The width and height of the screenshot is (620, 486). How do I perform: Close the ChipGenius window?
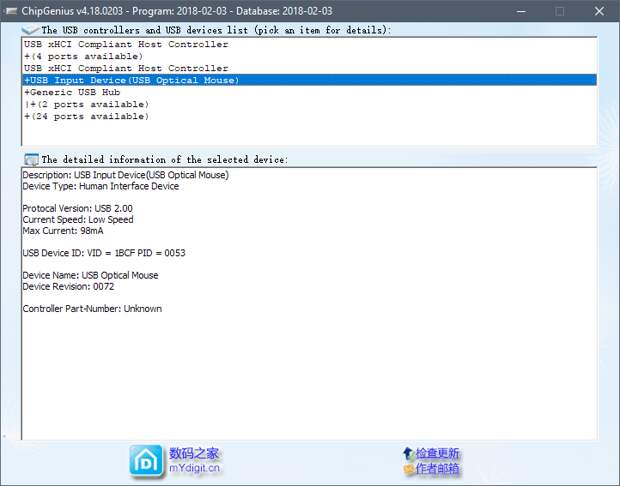[x=599, y=11]
